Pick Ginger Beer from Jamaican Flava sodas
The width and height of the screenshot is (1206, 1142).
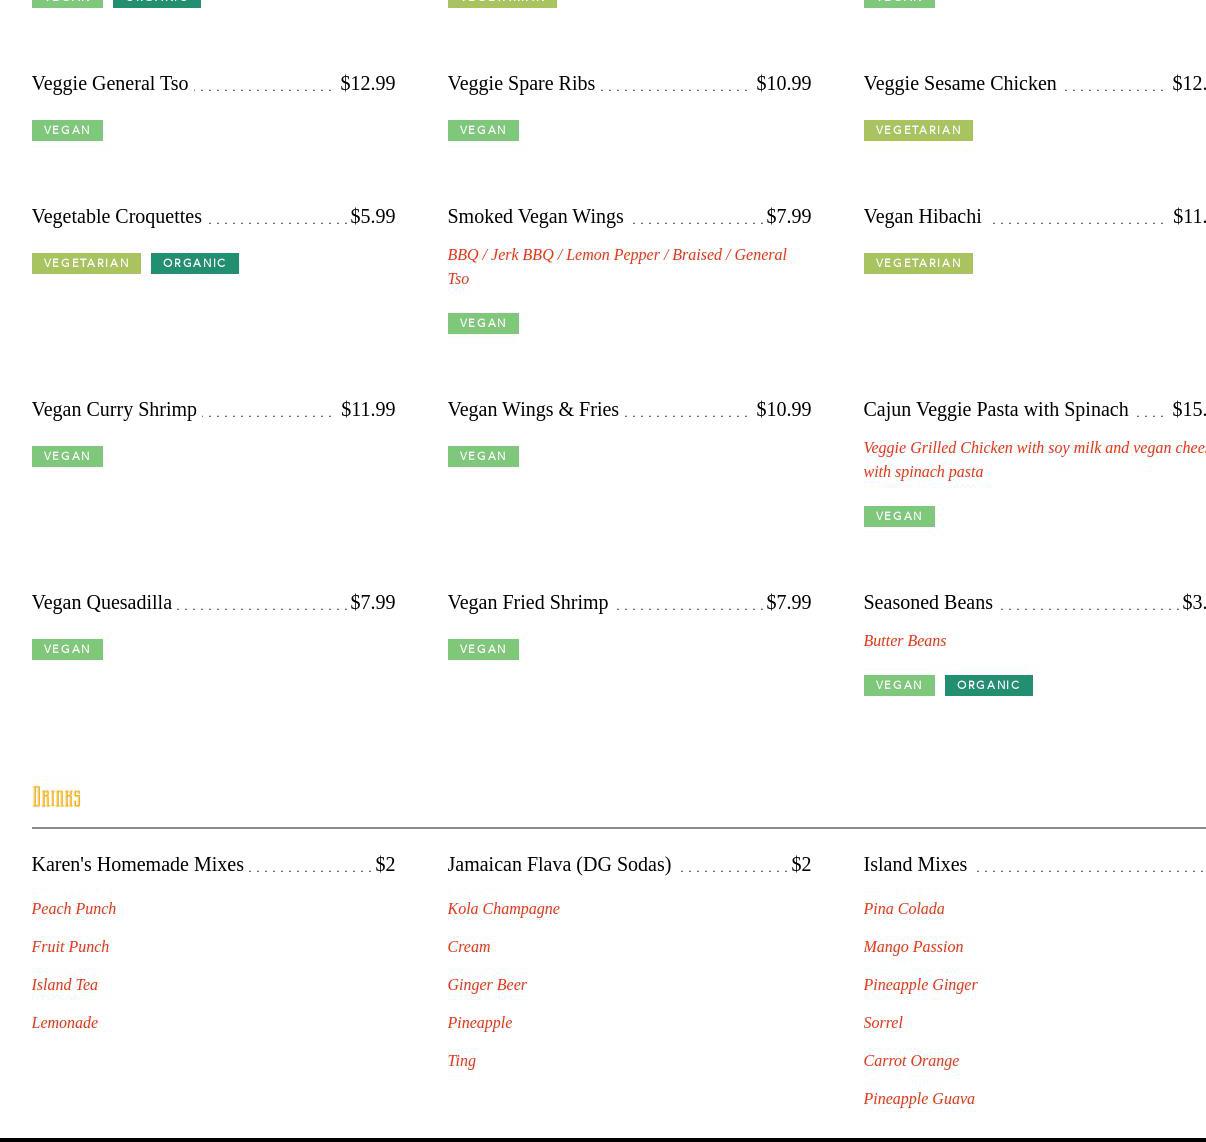[x=487, y=984]
